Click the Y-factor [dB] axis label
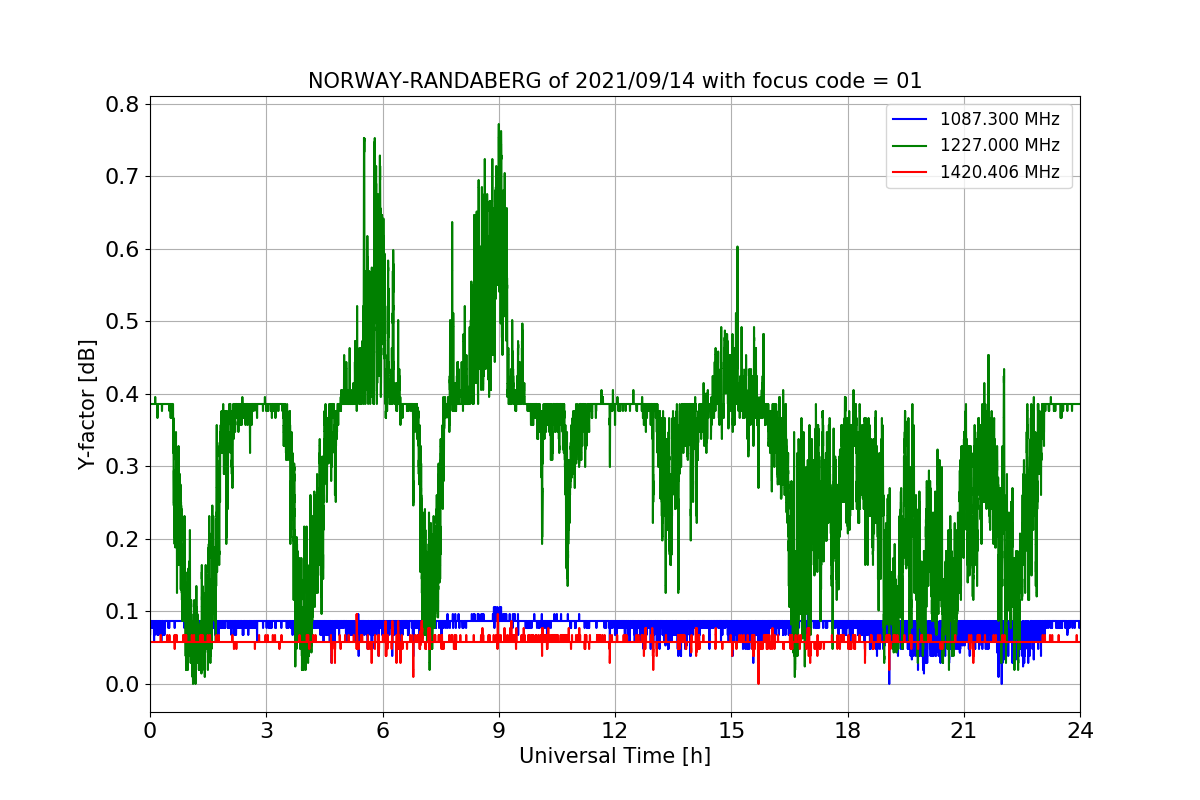 click(x=88, y=405)
